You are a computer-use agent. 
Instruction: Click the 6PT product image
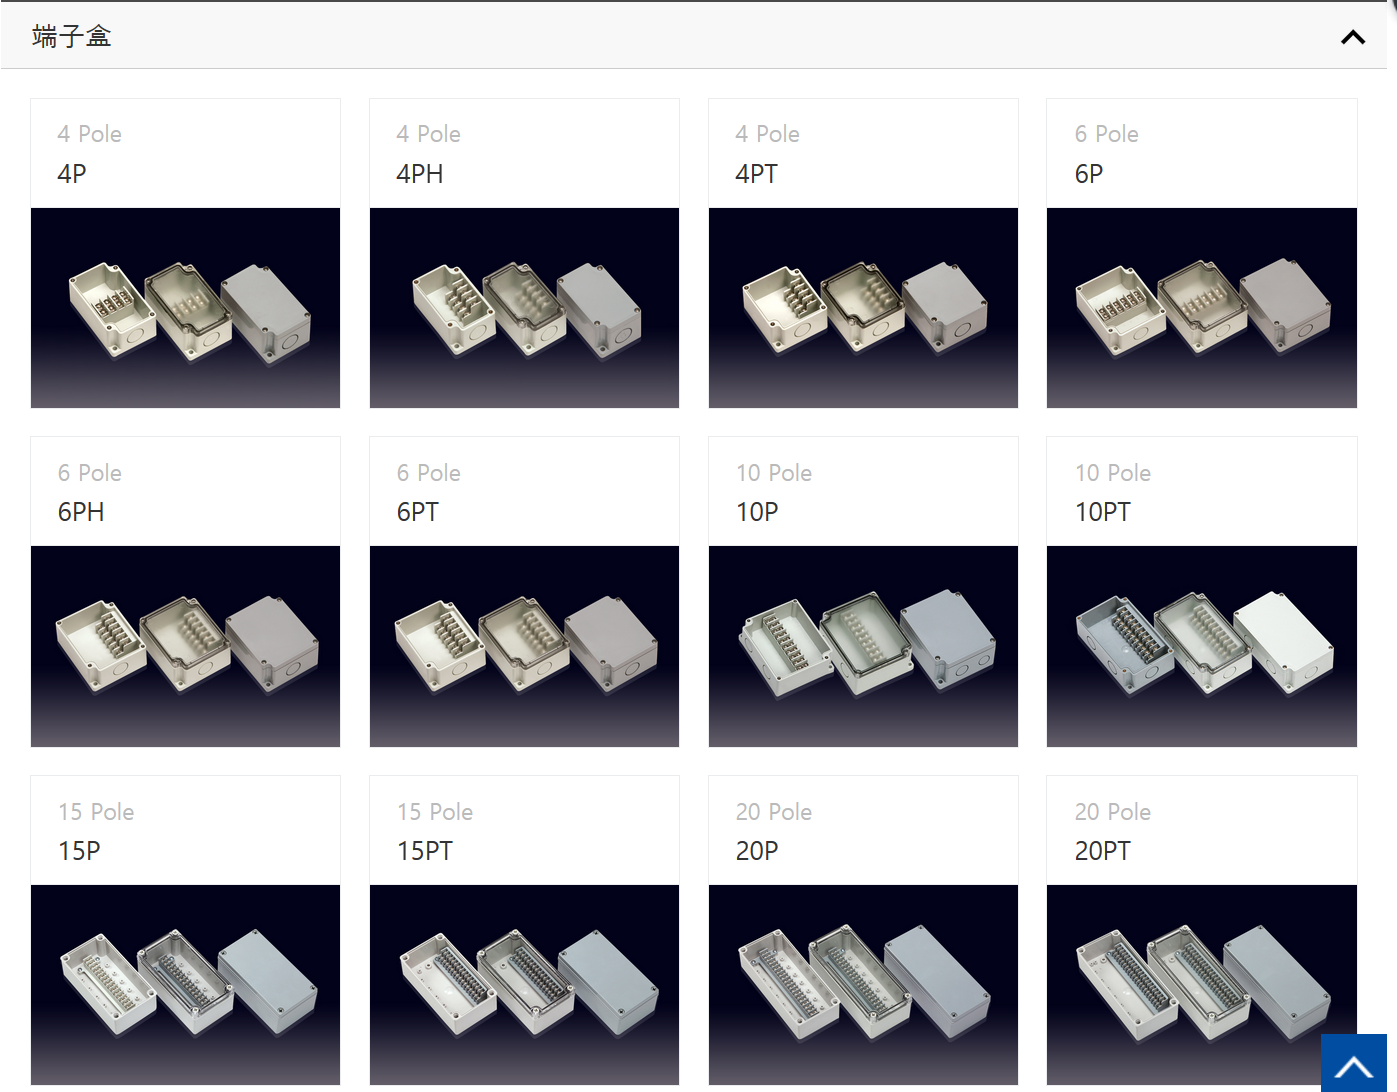[524, 646]
